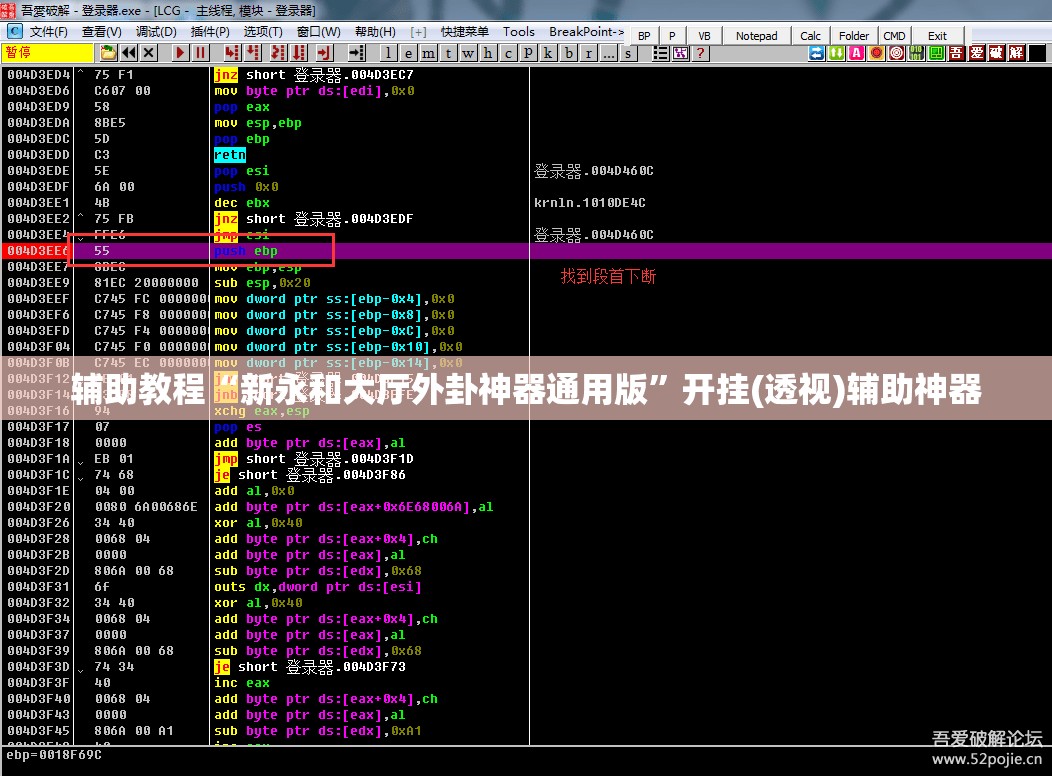Screen dimensions: 1052x776
Task: Open Call stack 'k' button
Action: 548,53
